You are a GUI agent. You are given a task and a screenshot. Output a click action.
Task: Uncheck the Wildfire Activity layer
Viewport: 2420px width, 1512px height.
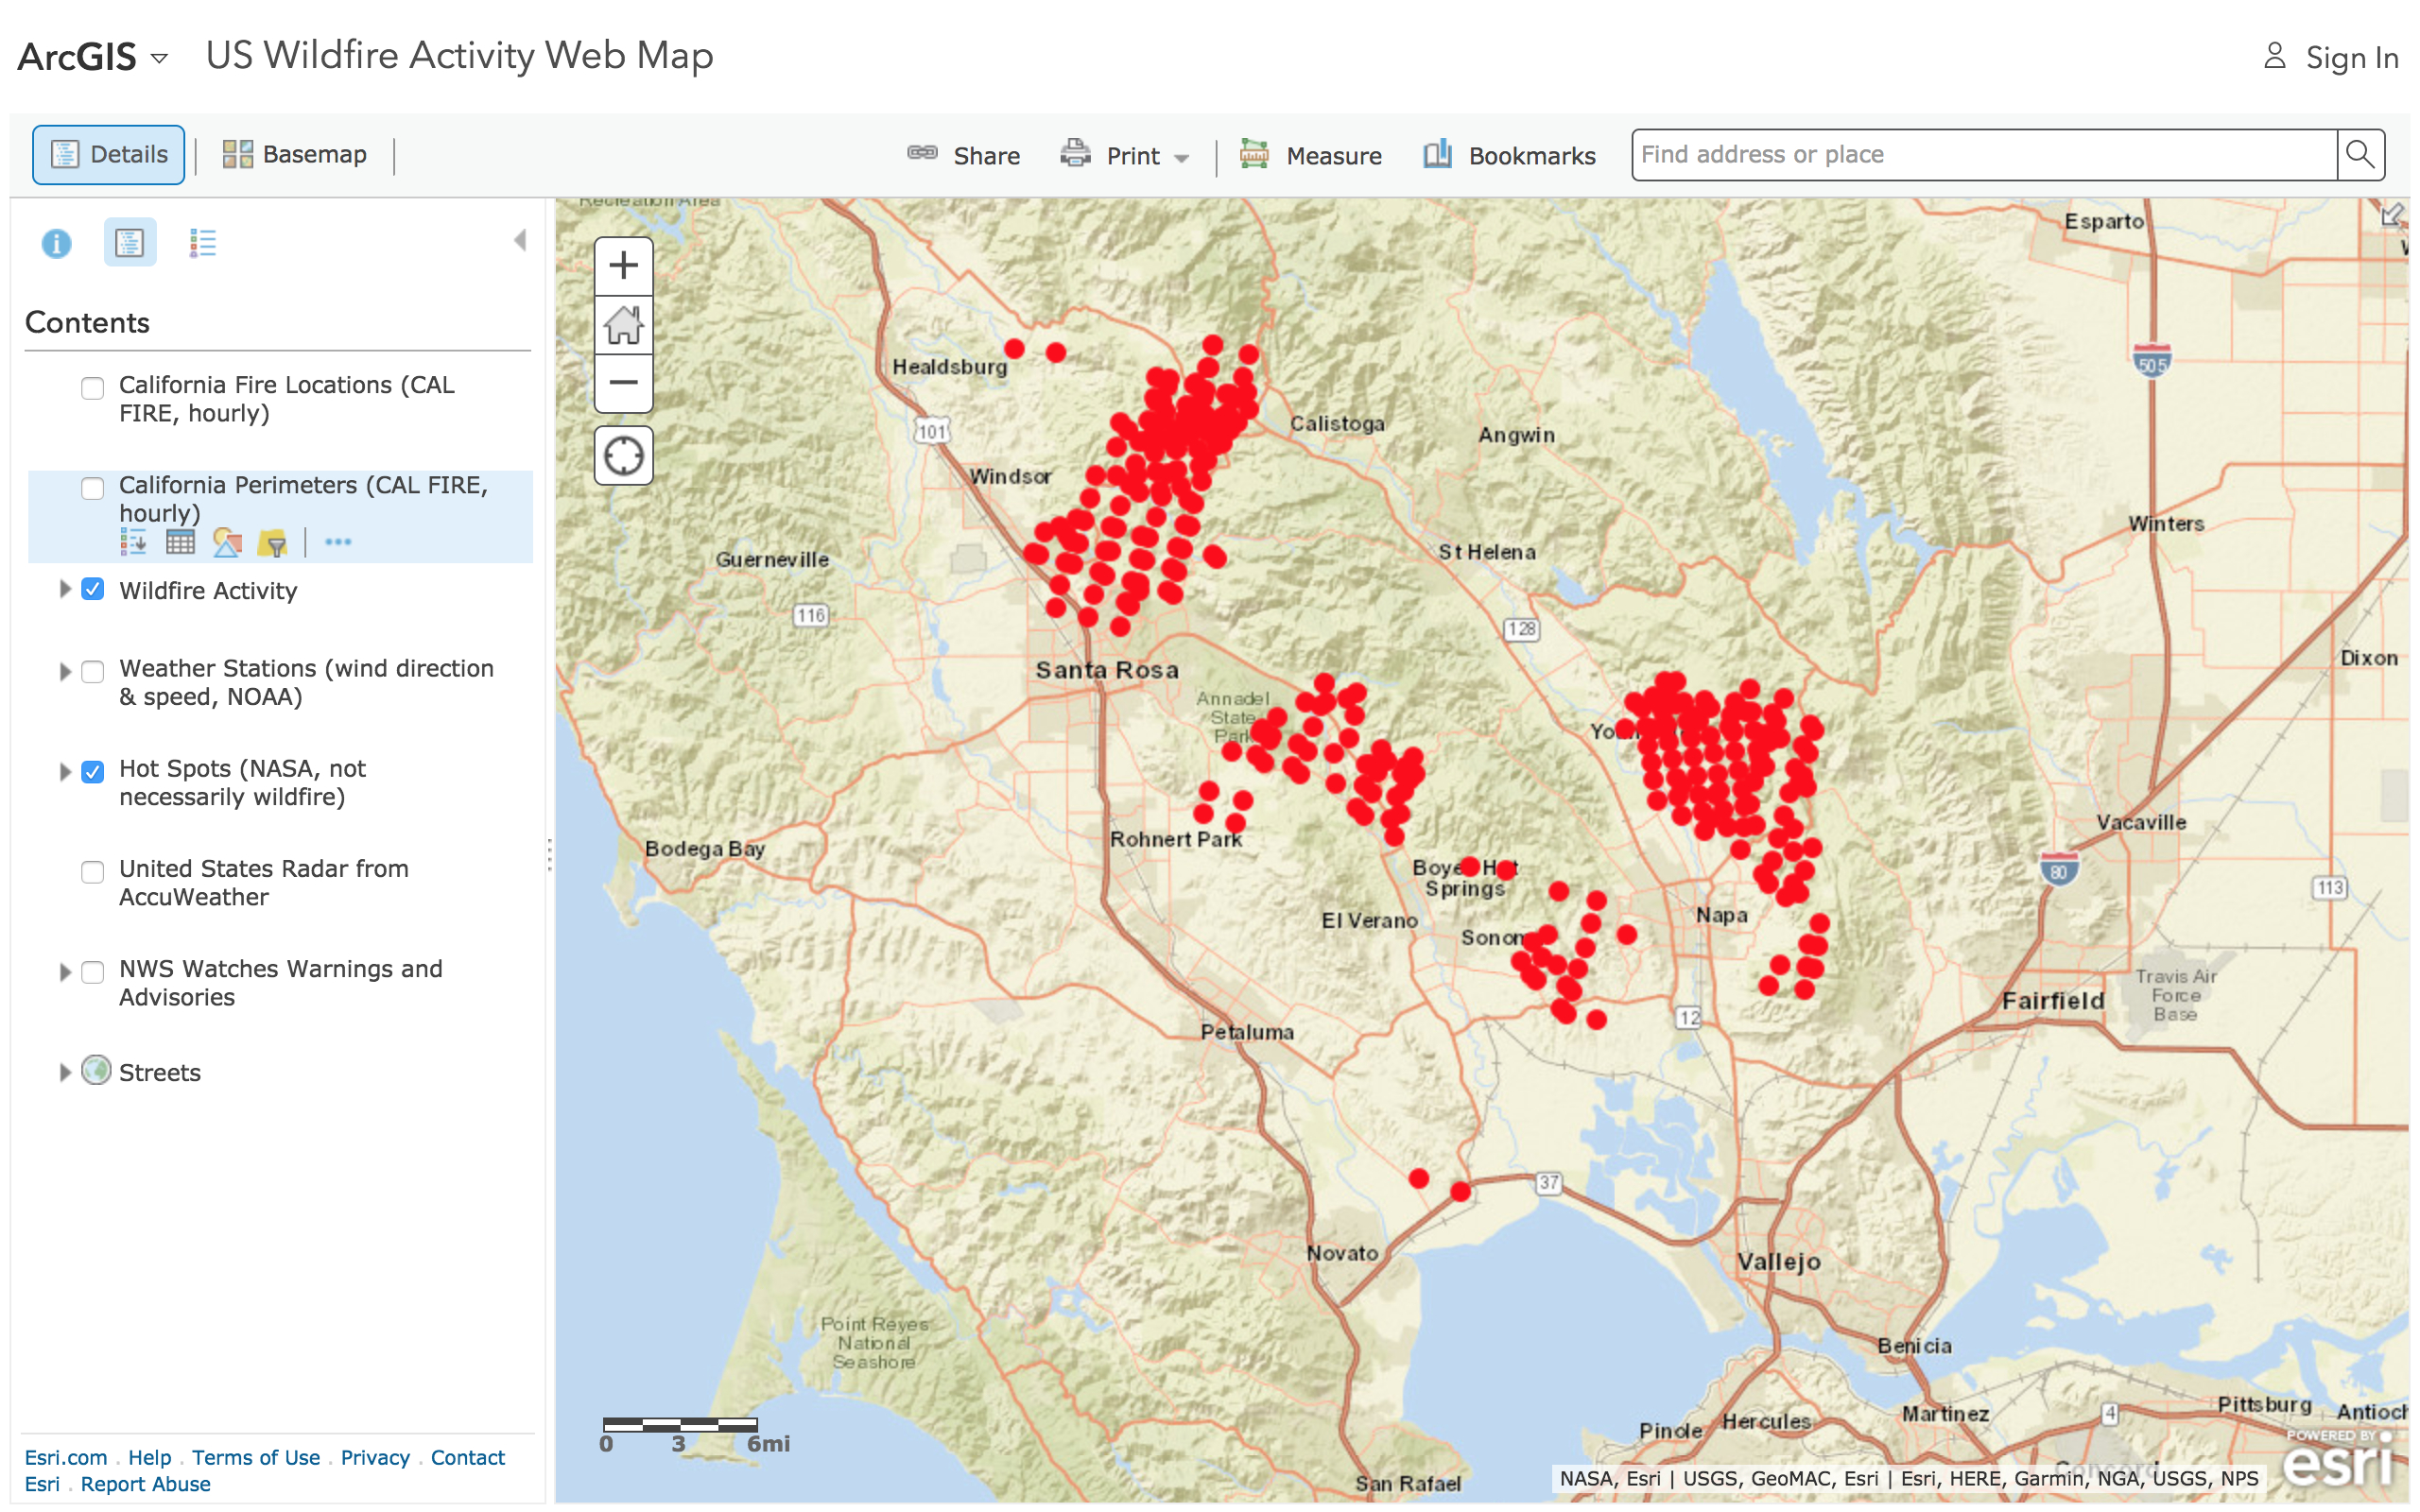(x=93, y=590)
